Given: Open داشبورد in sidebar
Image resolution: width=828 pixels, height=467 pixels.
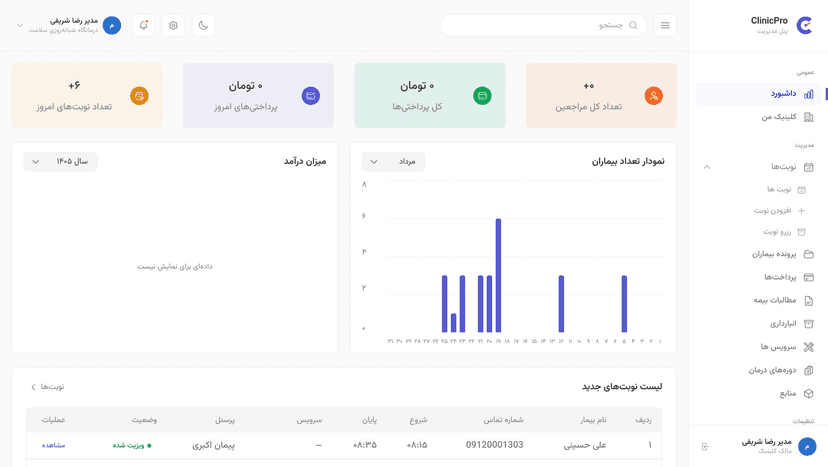Looking at the screenshot, I should pos(758,94).
